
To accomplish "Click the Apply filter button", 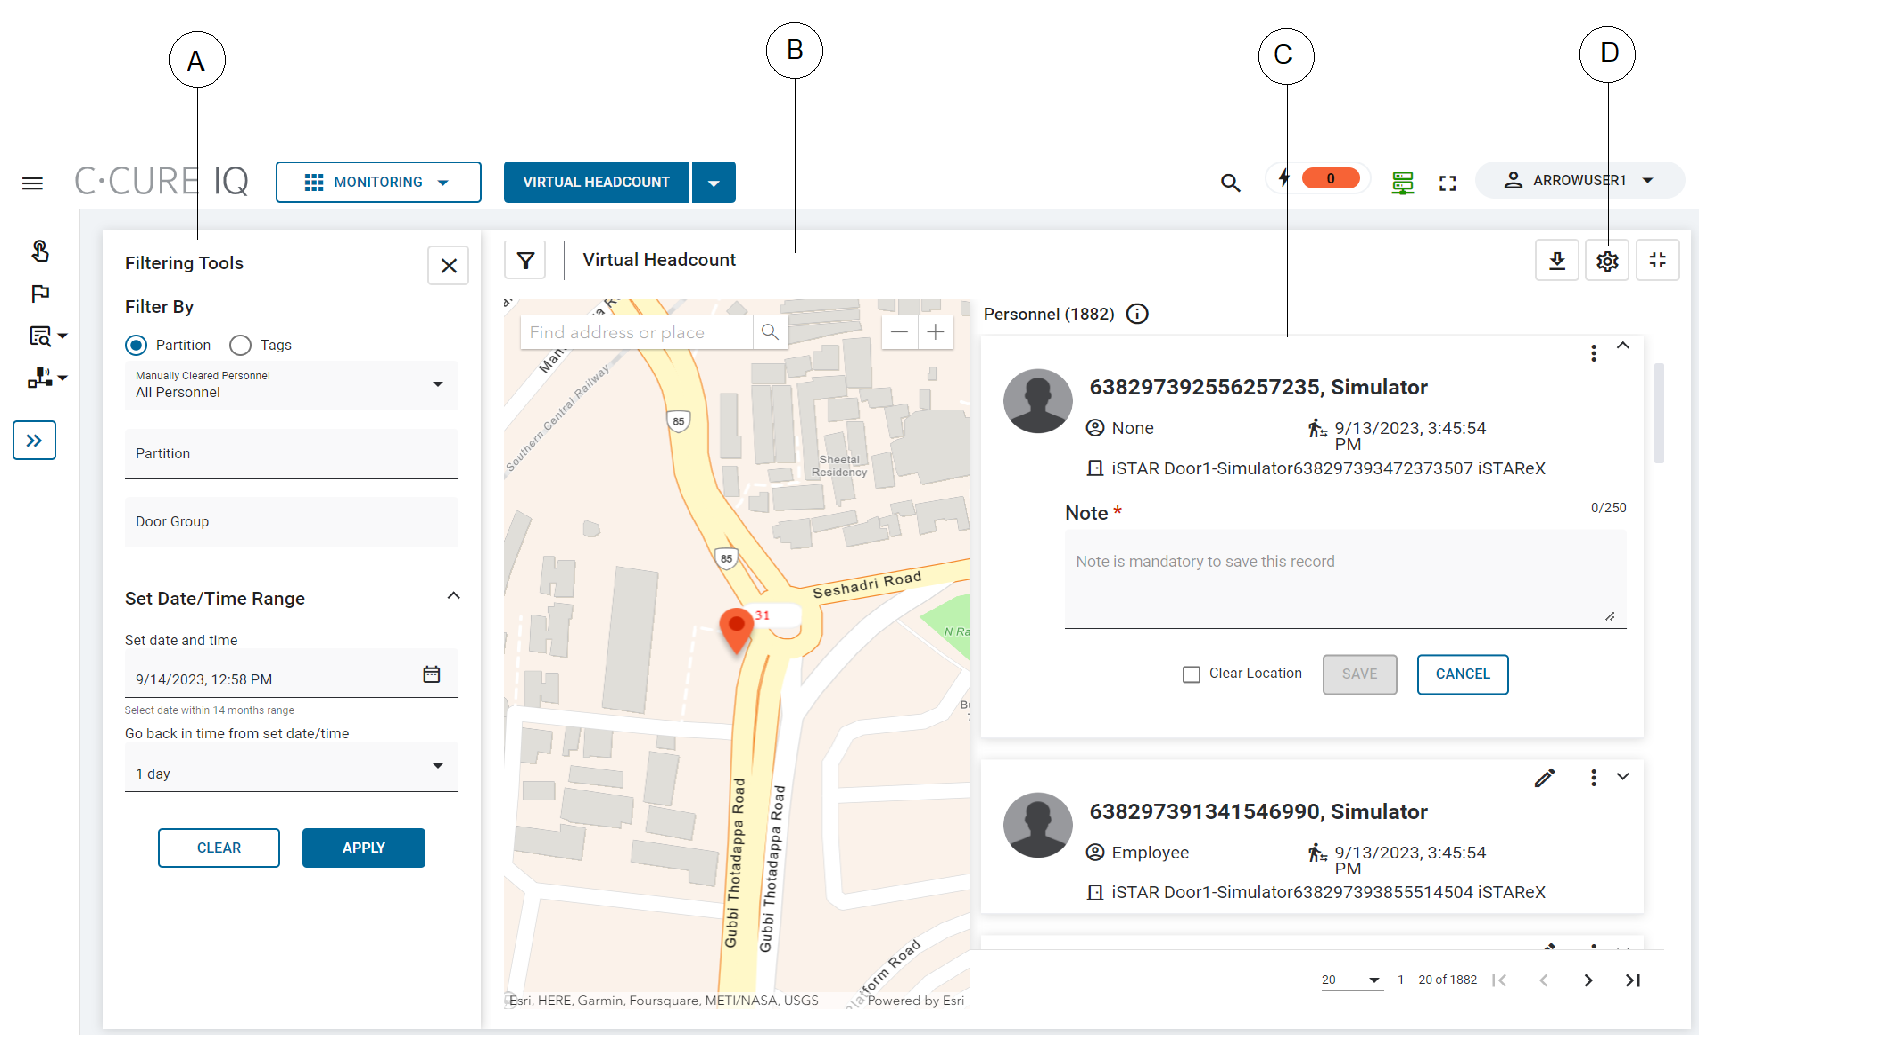I will (363, 848).
